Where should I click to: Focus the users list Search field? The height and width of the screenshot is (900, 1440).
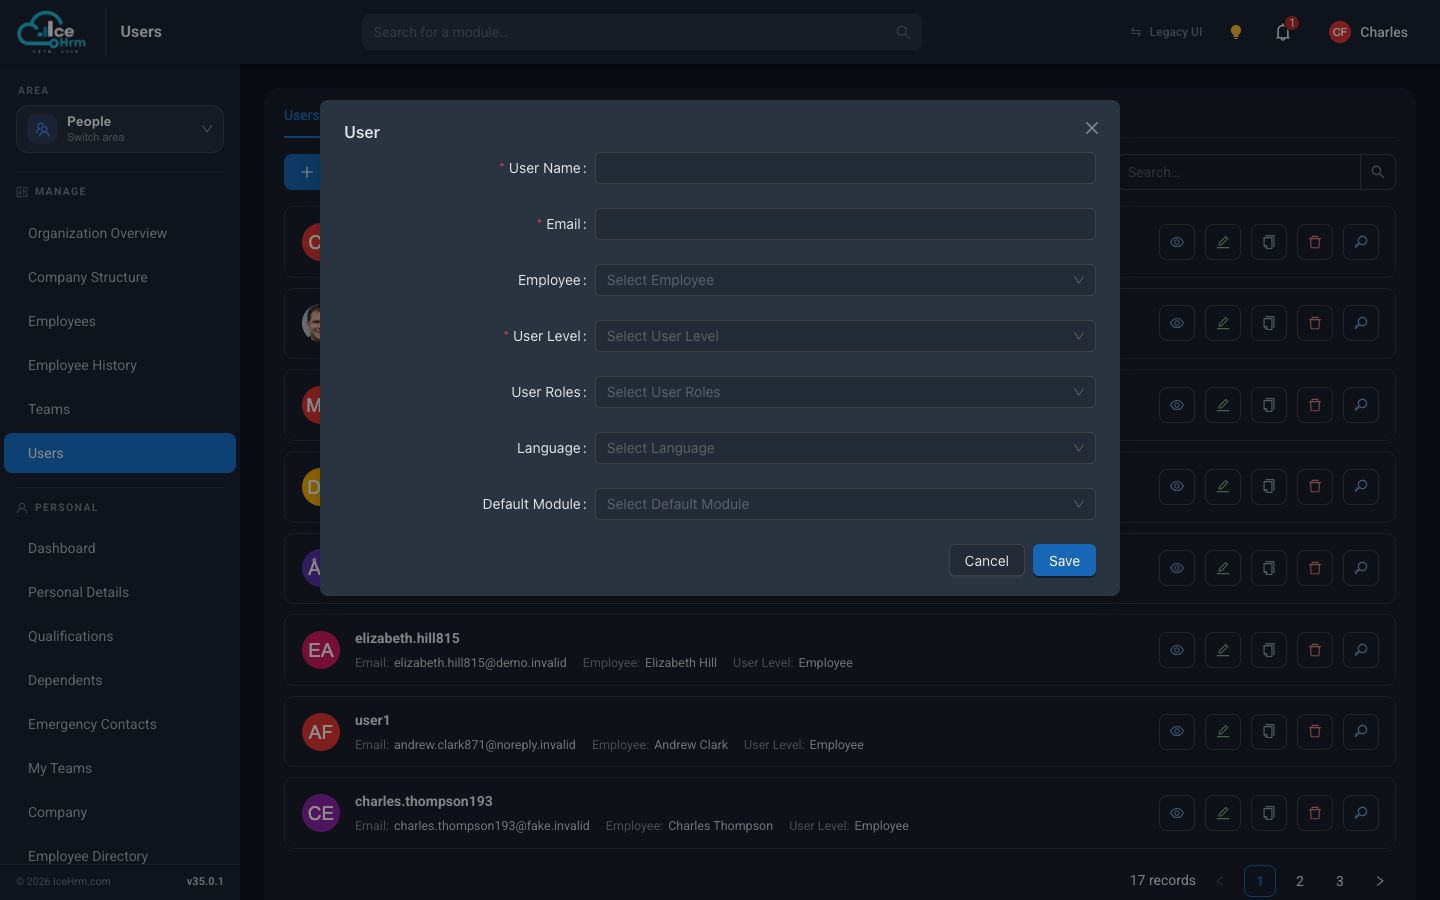tap(1238, 172)
